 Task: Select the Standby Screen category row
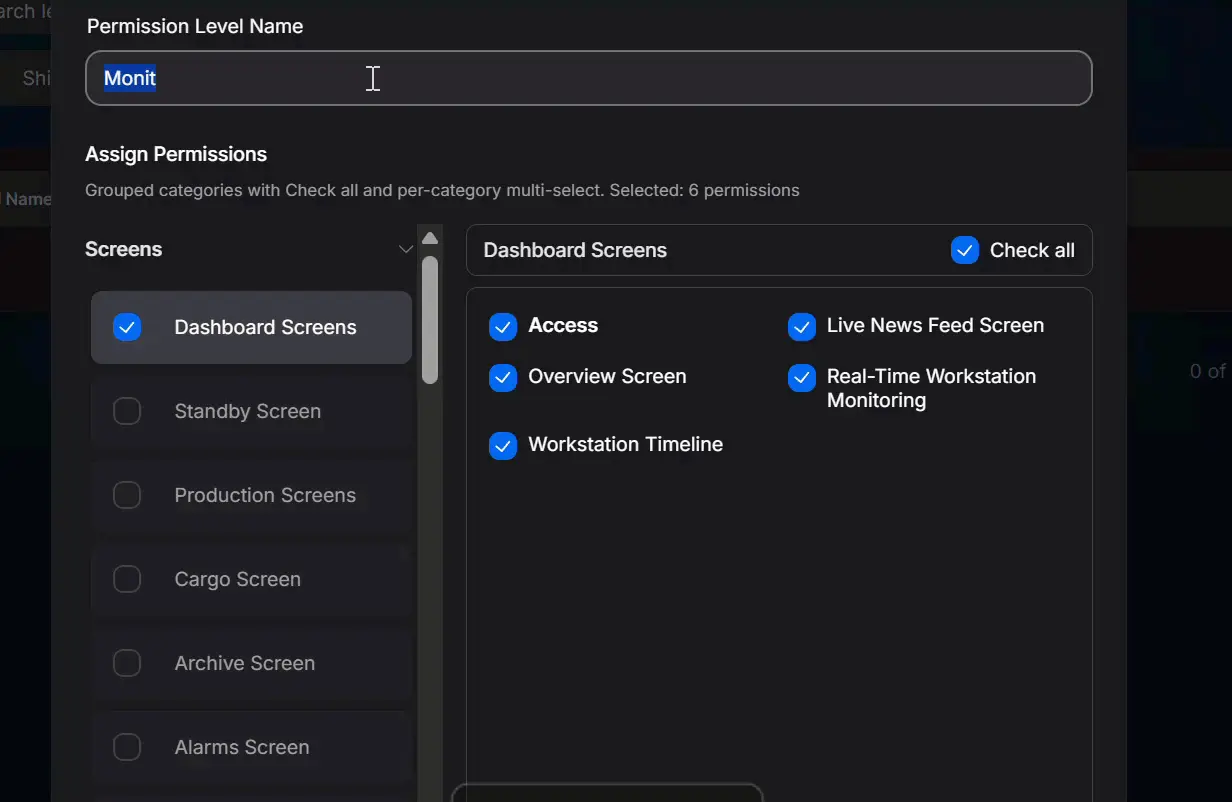[251, 411]
